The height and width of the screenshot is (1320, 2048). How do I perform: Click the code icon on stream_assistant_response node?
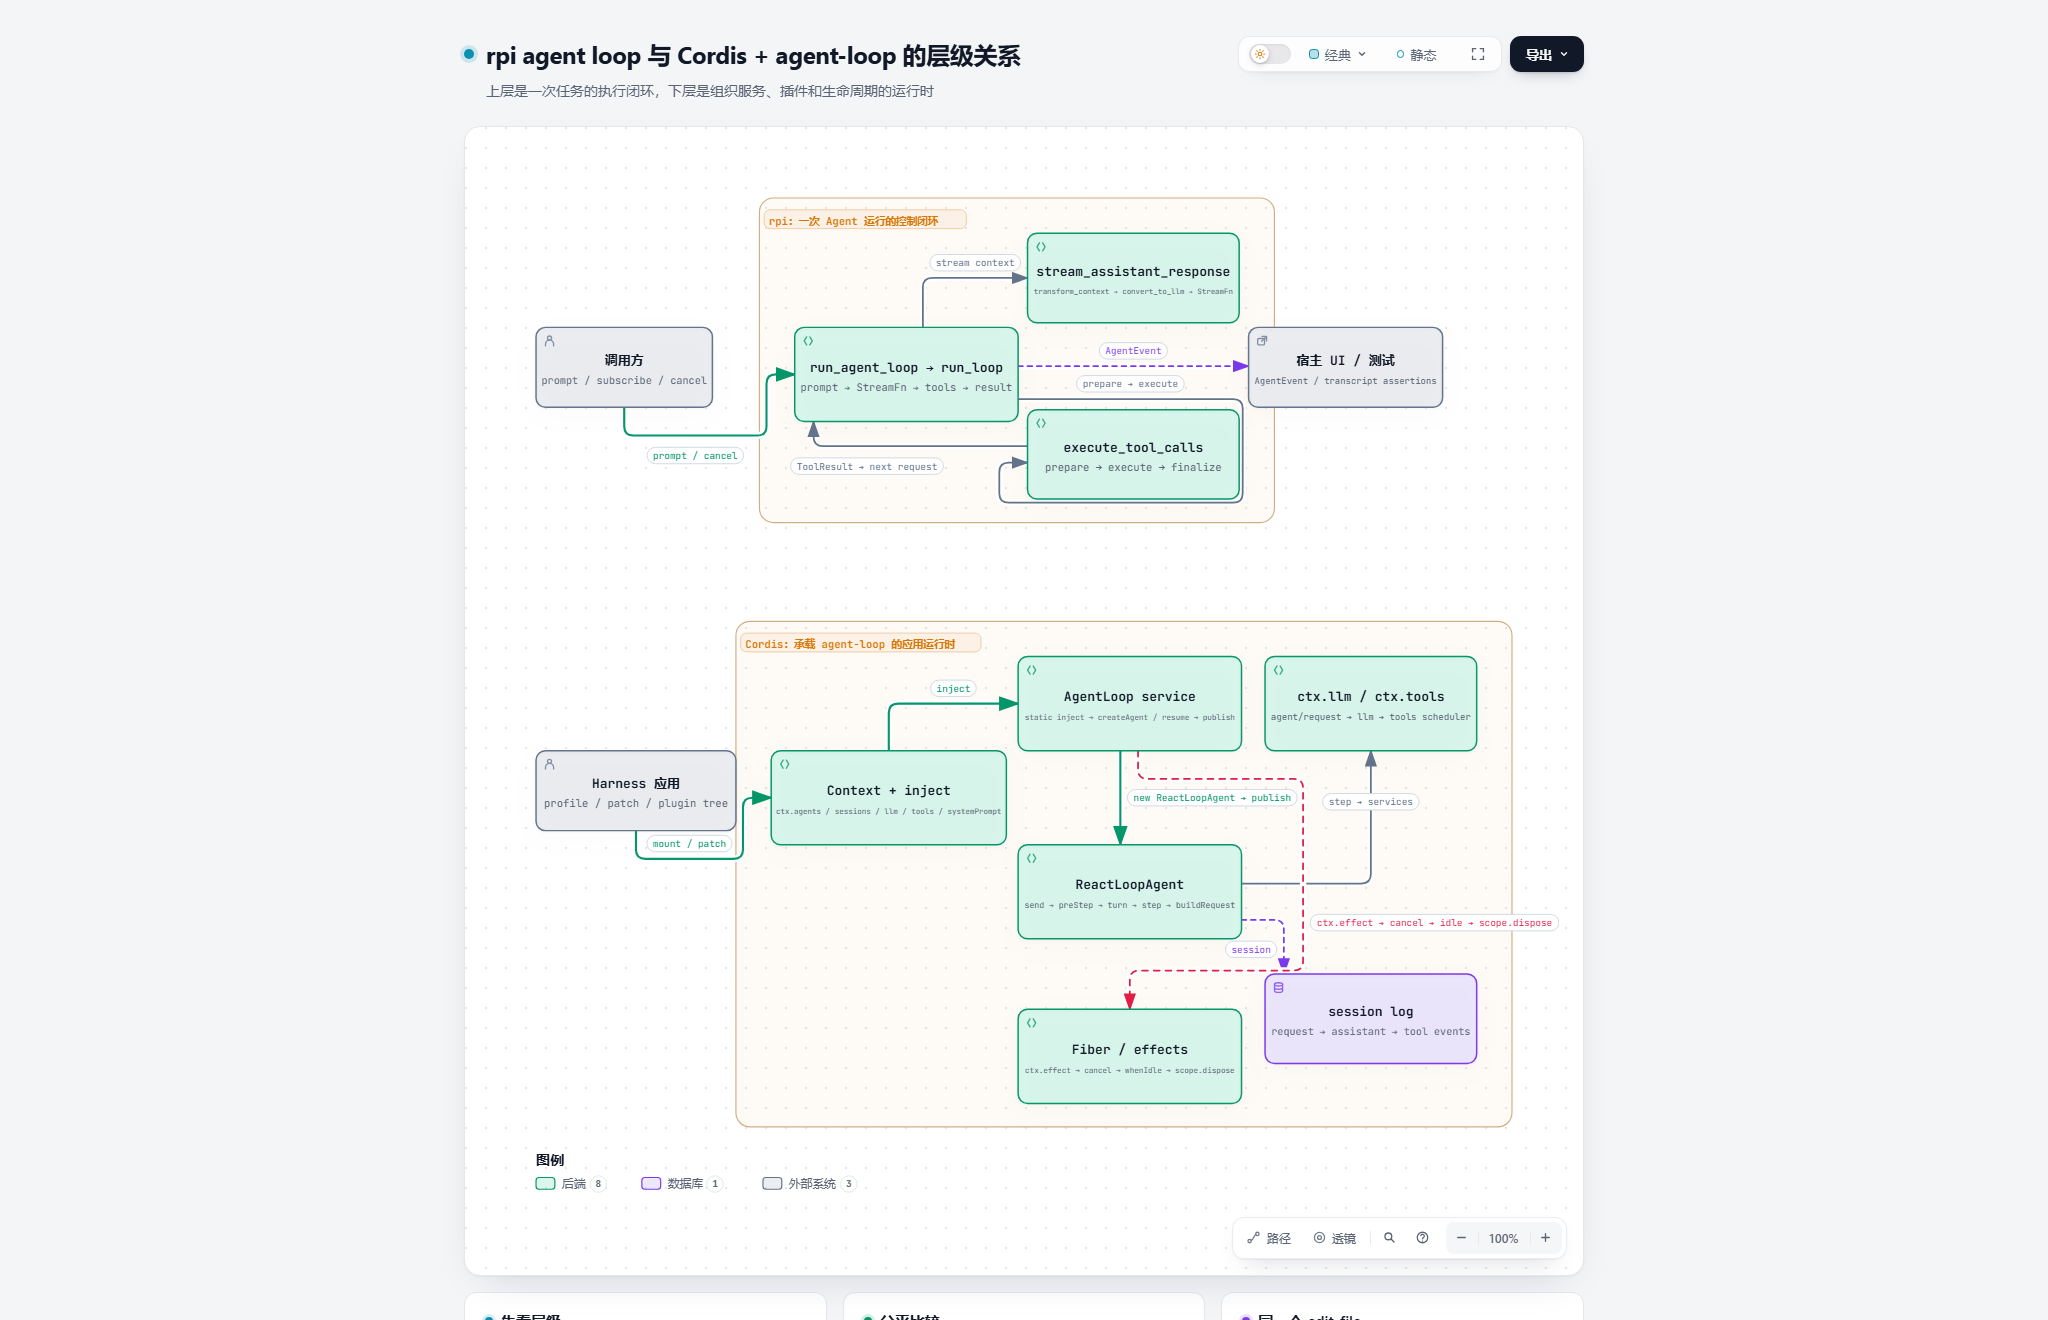pyautogui.click(x=1041, y=247)
